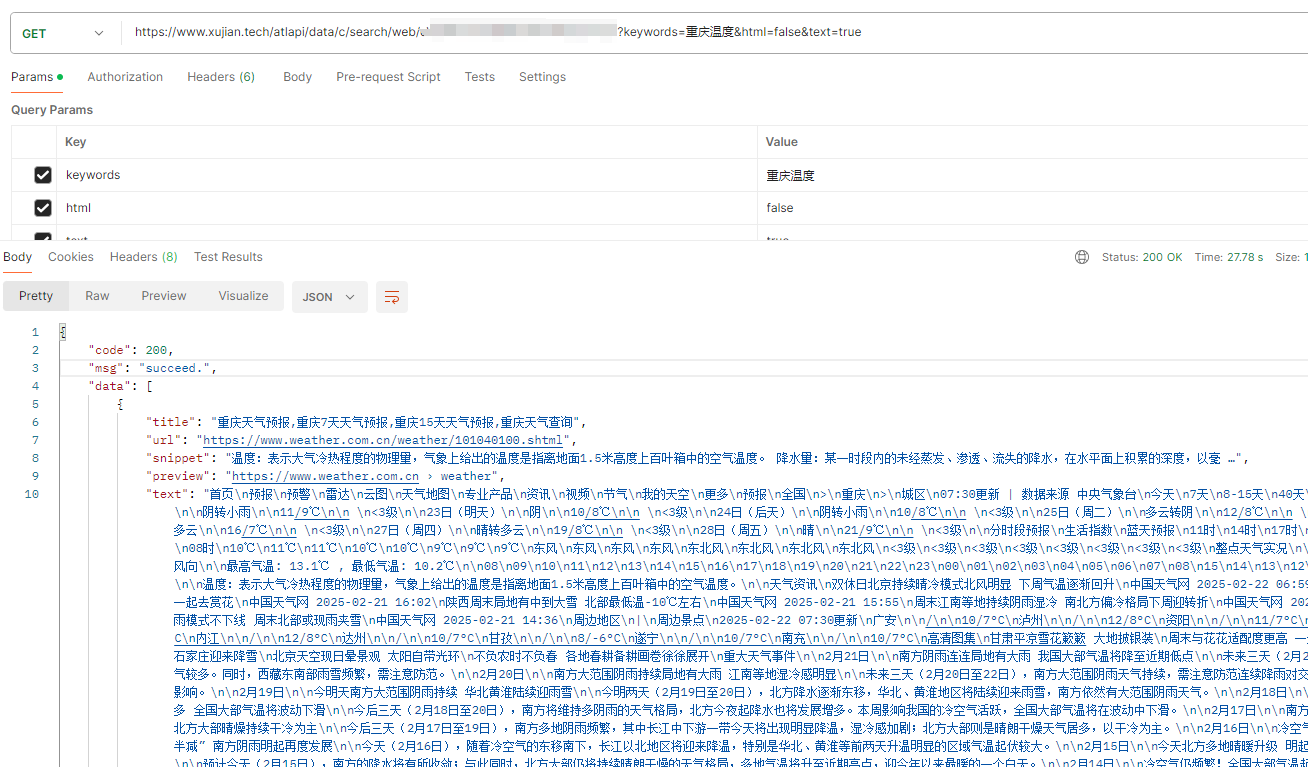Open the Settings tab
Image resolution: width=1308 pixels, height=767 pixels.
542,77
